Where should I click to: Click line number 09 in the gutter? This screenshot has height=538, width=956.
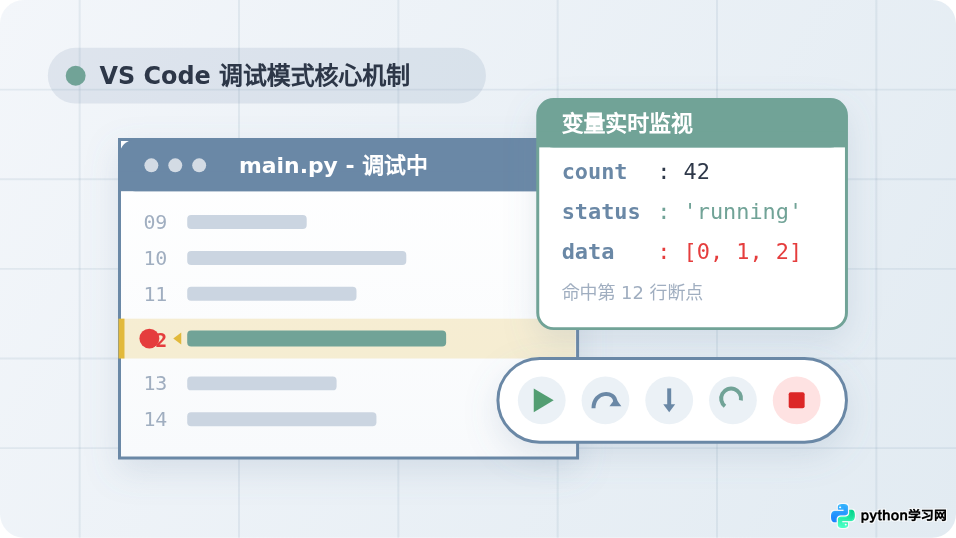pyautogui.click(x=155, y=222)
